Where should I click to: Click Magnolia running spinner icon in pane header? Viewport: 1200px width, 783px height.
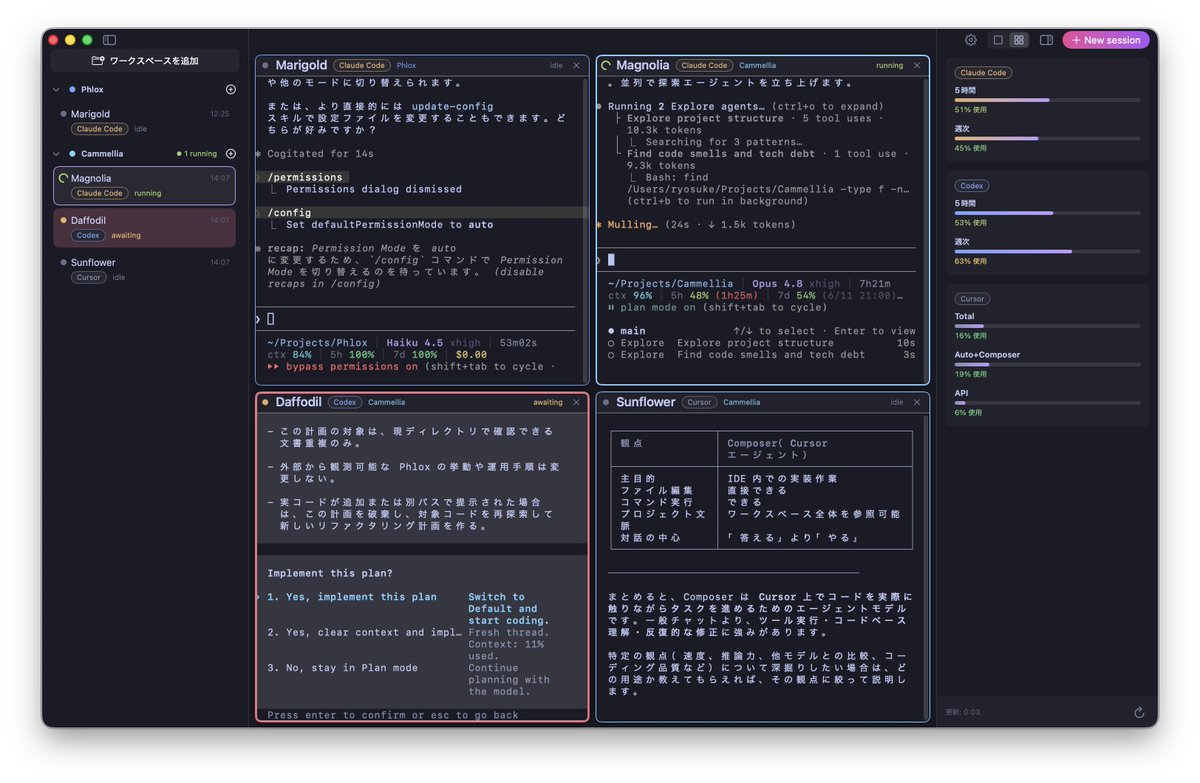[606, 66]
